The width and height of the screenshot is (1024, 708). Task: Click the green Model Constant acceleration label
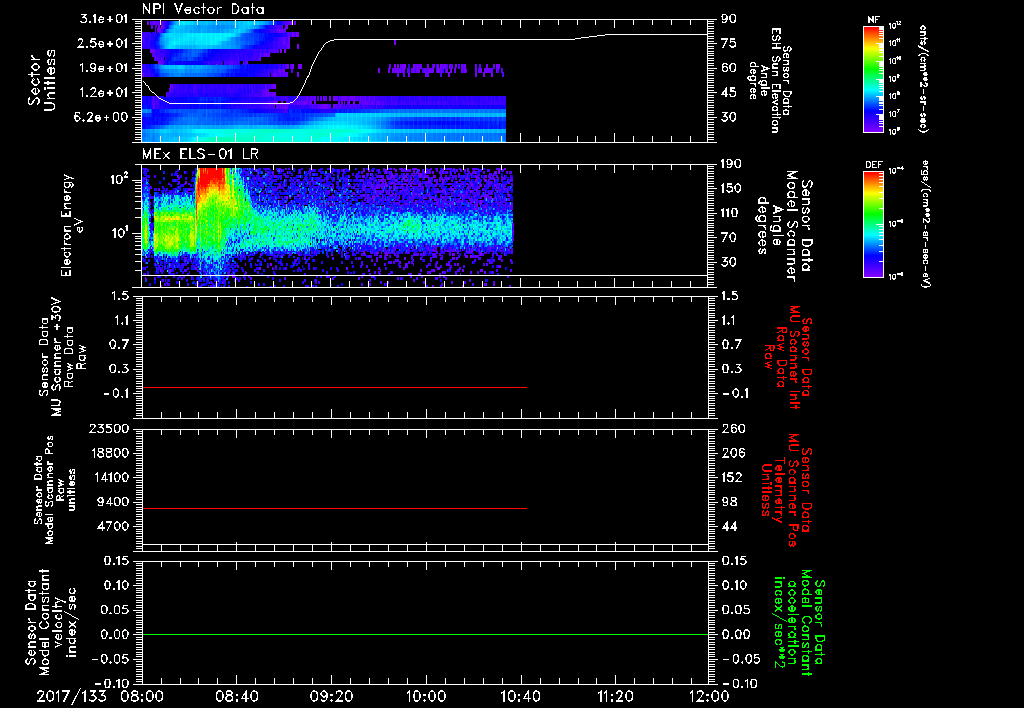[799, 624]
